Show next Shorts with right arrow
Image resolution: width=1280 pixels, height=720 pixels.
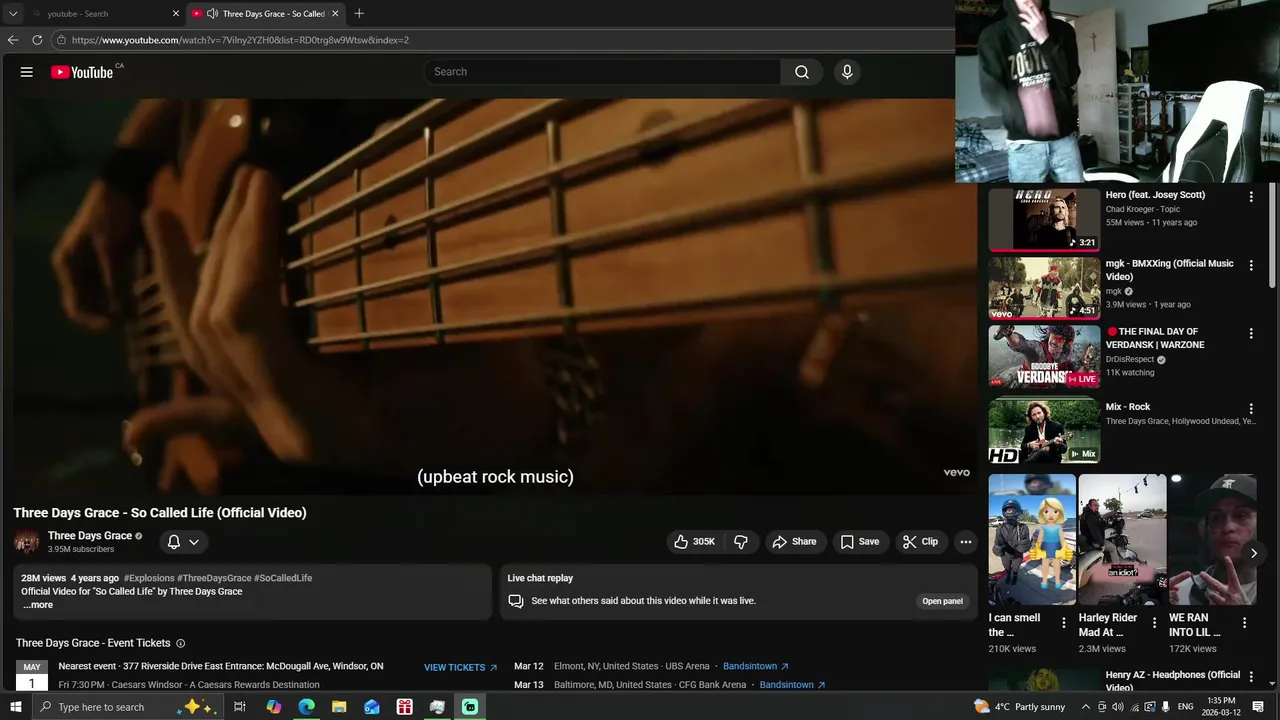click(x=1253, y=553)
